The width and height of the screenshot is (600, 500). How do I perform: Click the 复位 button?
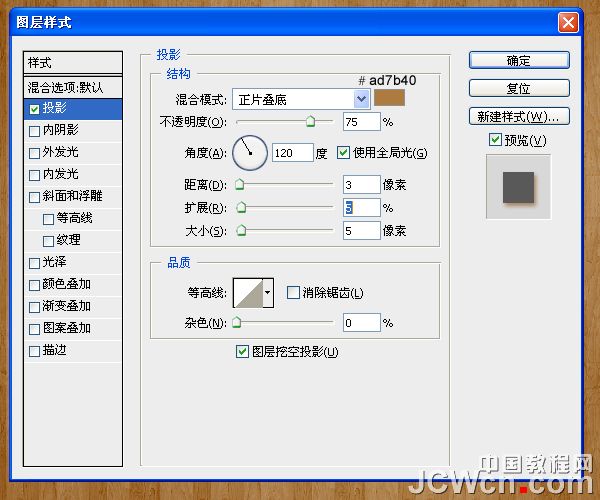[x=519, y=88]
